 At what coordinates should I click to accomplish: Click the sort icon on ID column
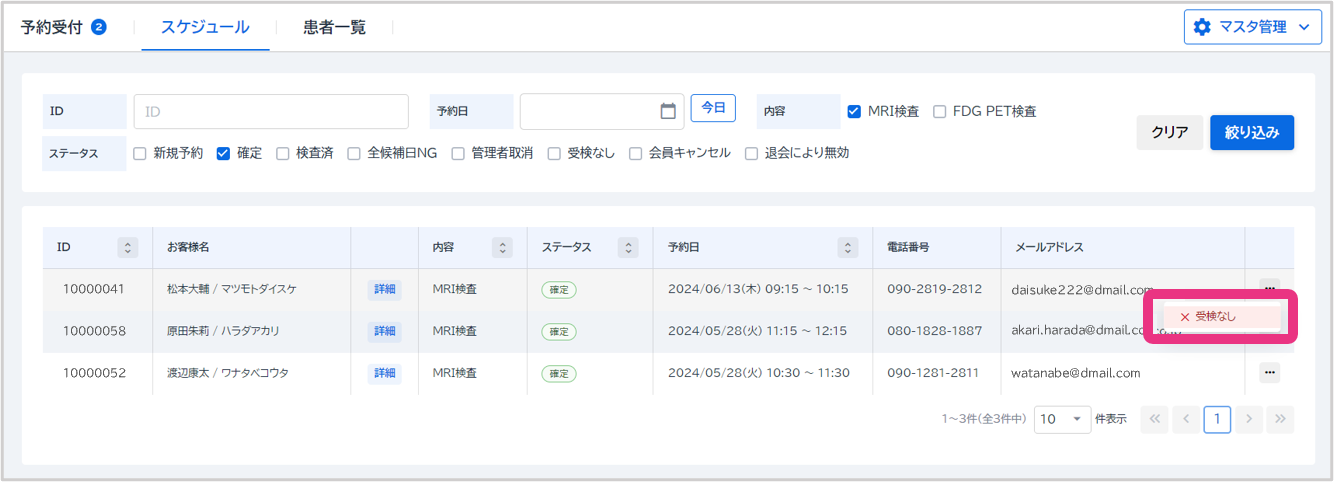[x=127, y=247]
